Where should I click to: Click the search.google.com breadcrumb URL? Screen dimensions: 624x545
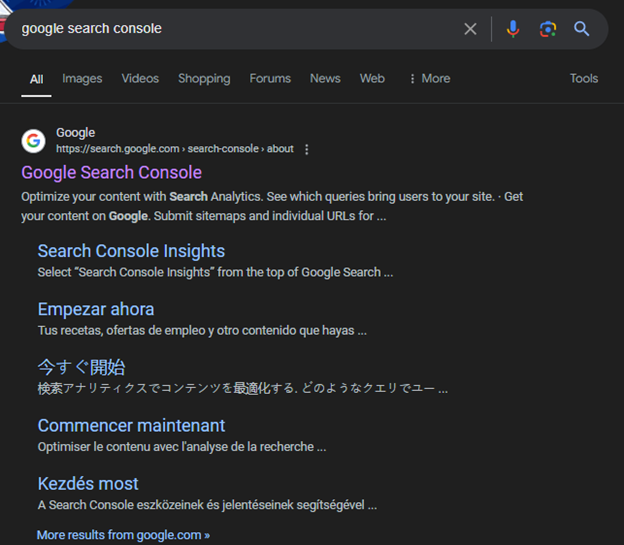(175, 149)
